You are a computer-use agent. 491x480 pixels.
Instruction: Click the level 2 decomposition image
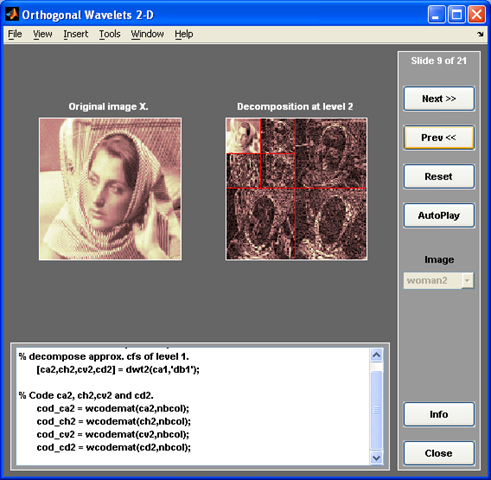tap(296, 189)
